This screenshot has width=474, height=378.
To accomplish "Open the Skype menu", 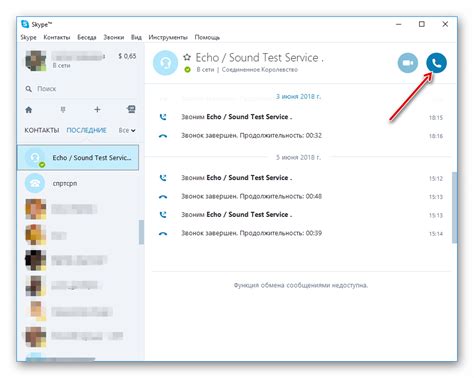I will pyautogui.click(x=28, y=37).
